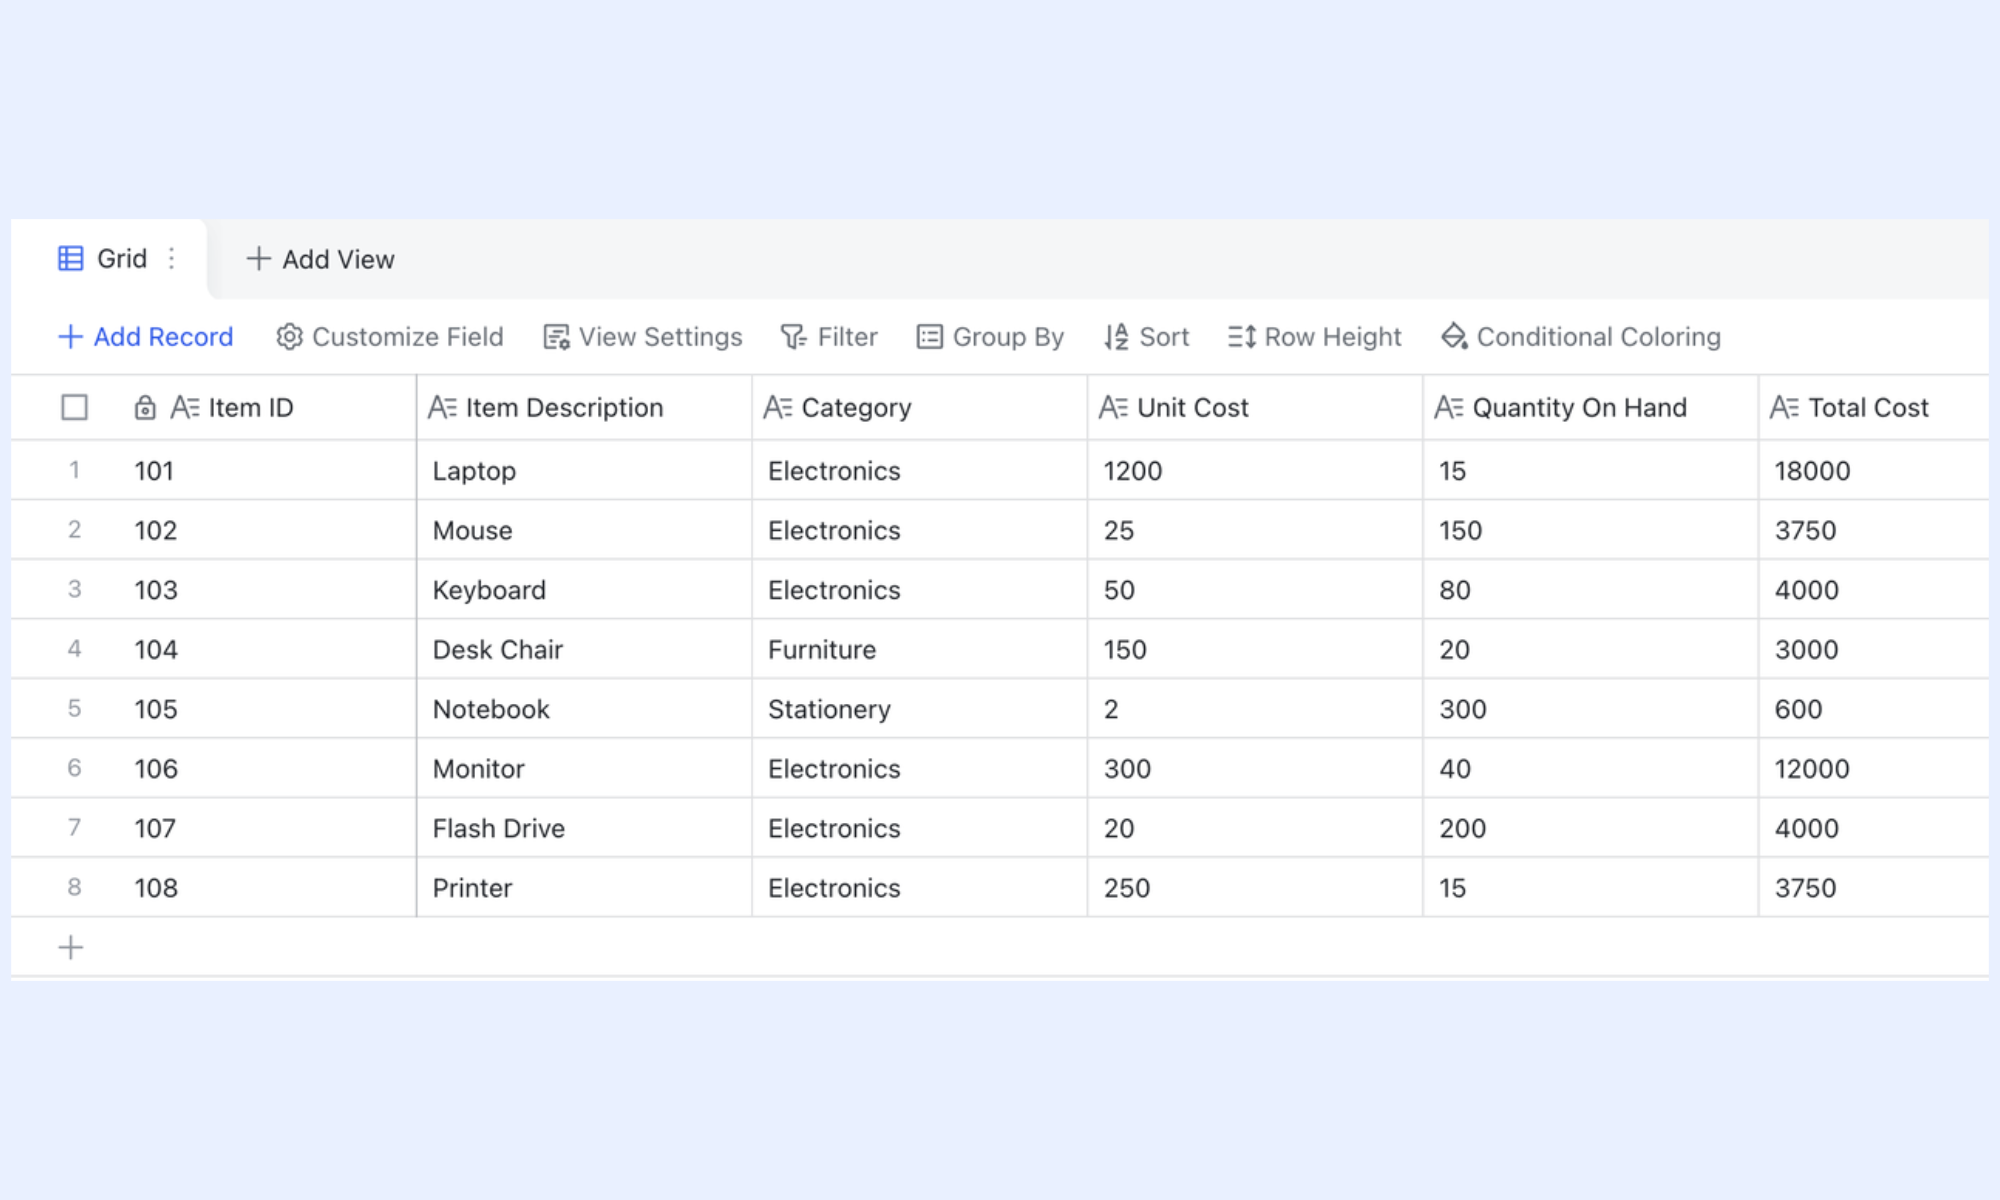Click the Grid view table icon
Screen dimensions: 2000x1200
click(x=70, y=259)
